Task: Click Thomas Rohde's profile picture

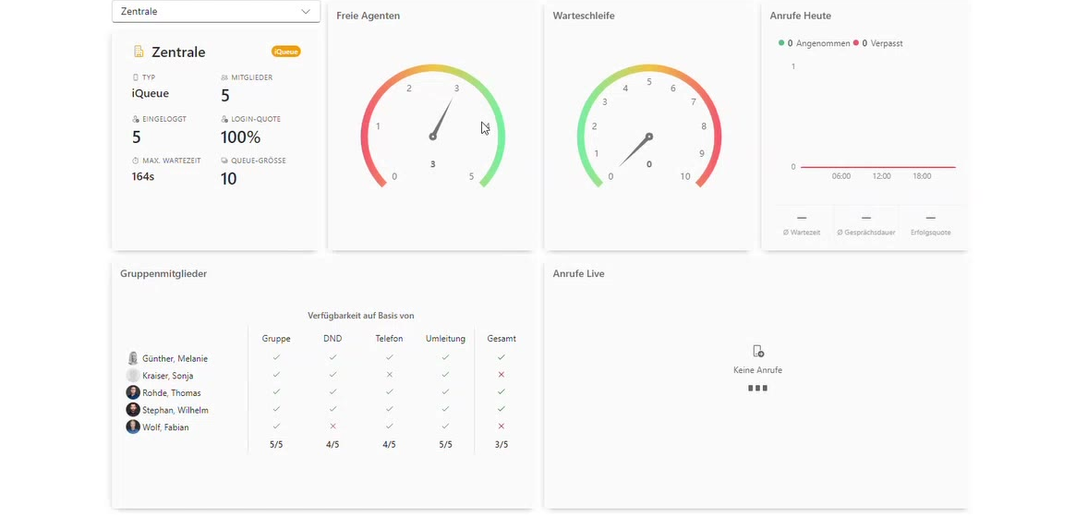Action: point(133,393)
